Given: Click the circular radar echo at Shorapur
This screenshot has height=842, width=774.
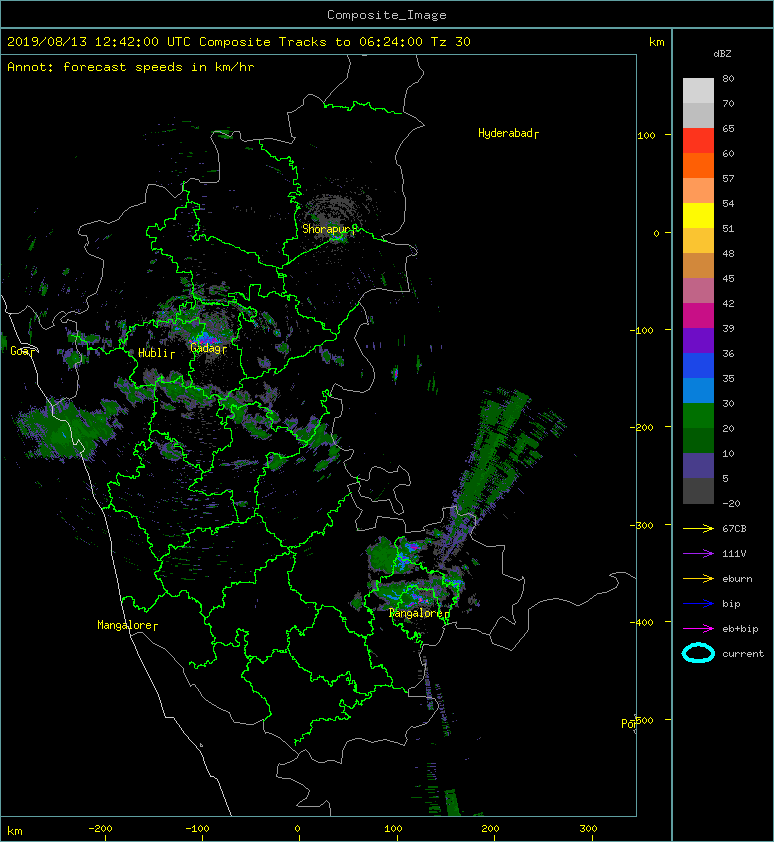Looking at the screenshot, I should [x=336, y=215].
